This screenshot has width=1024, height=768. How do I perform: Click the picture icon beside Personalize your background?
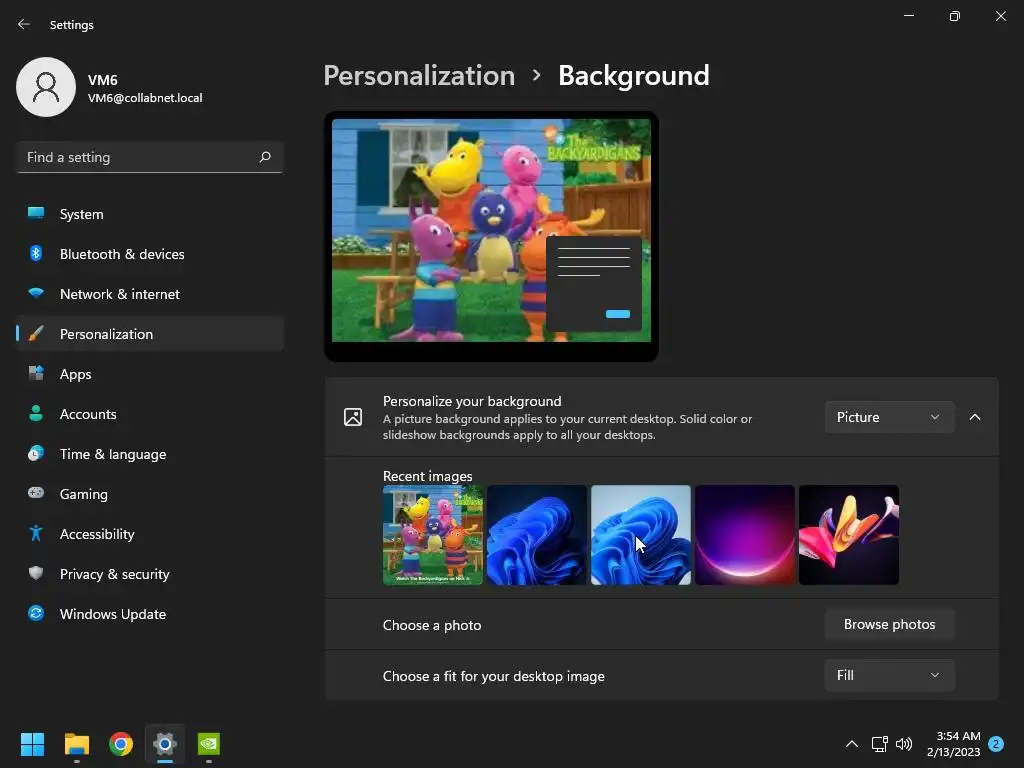[353, 417]
